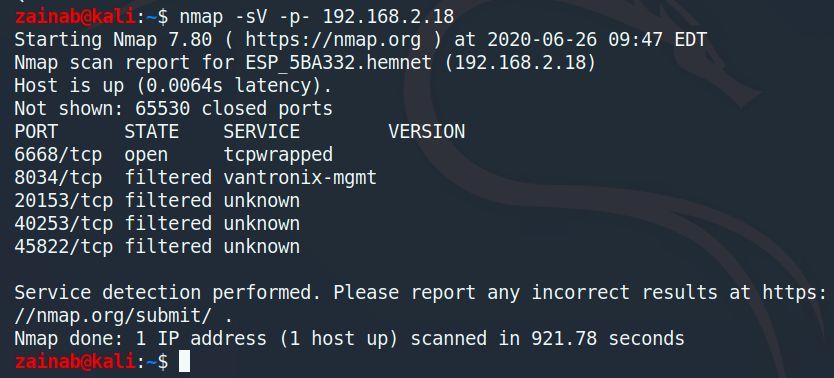This screenshot has width=834, height=378.
Task: Click the tcpwrapped service name
Action: tap(278, 155)
